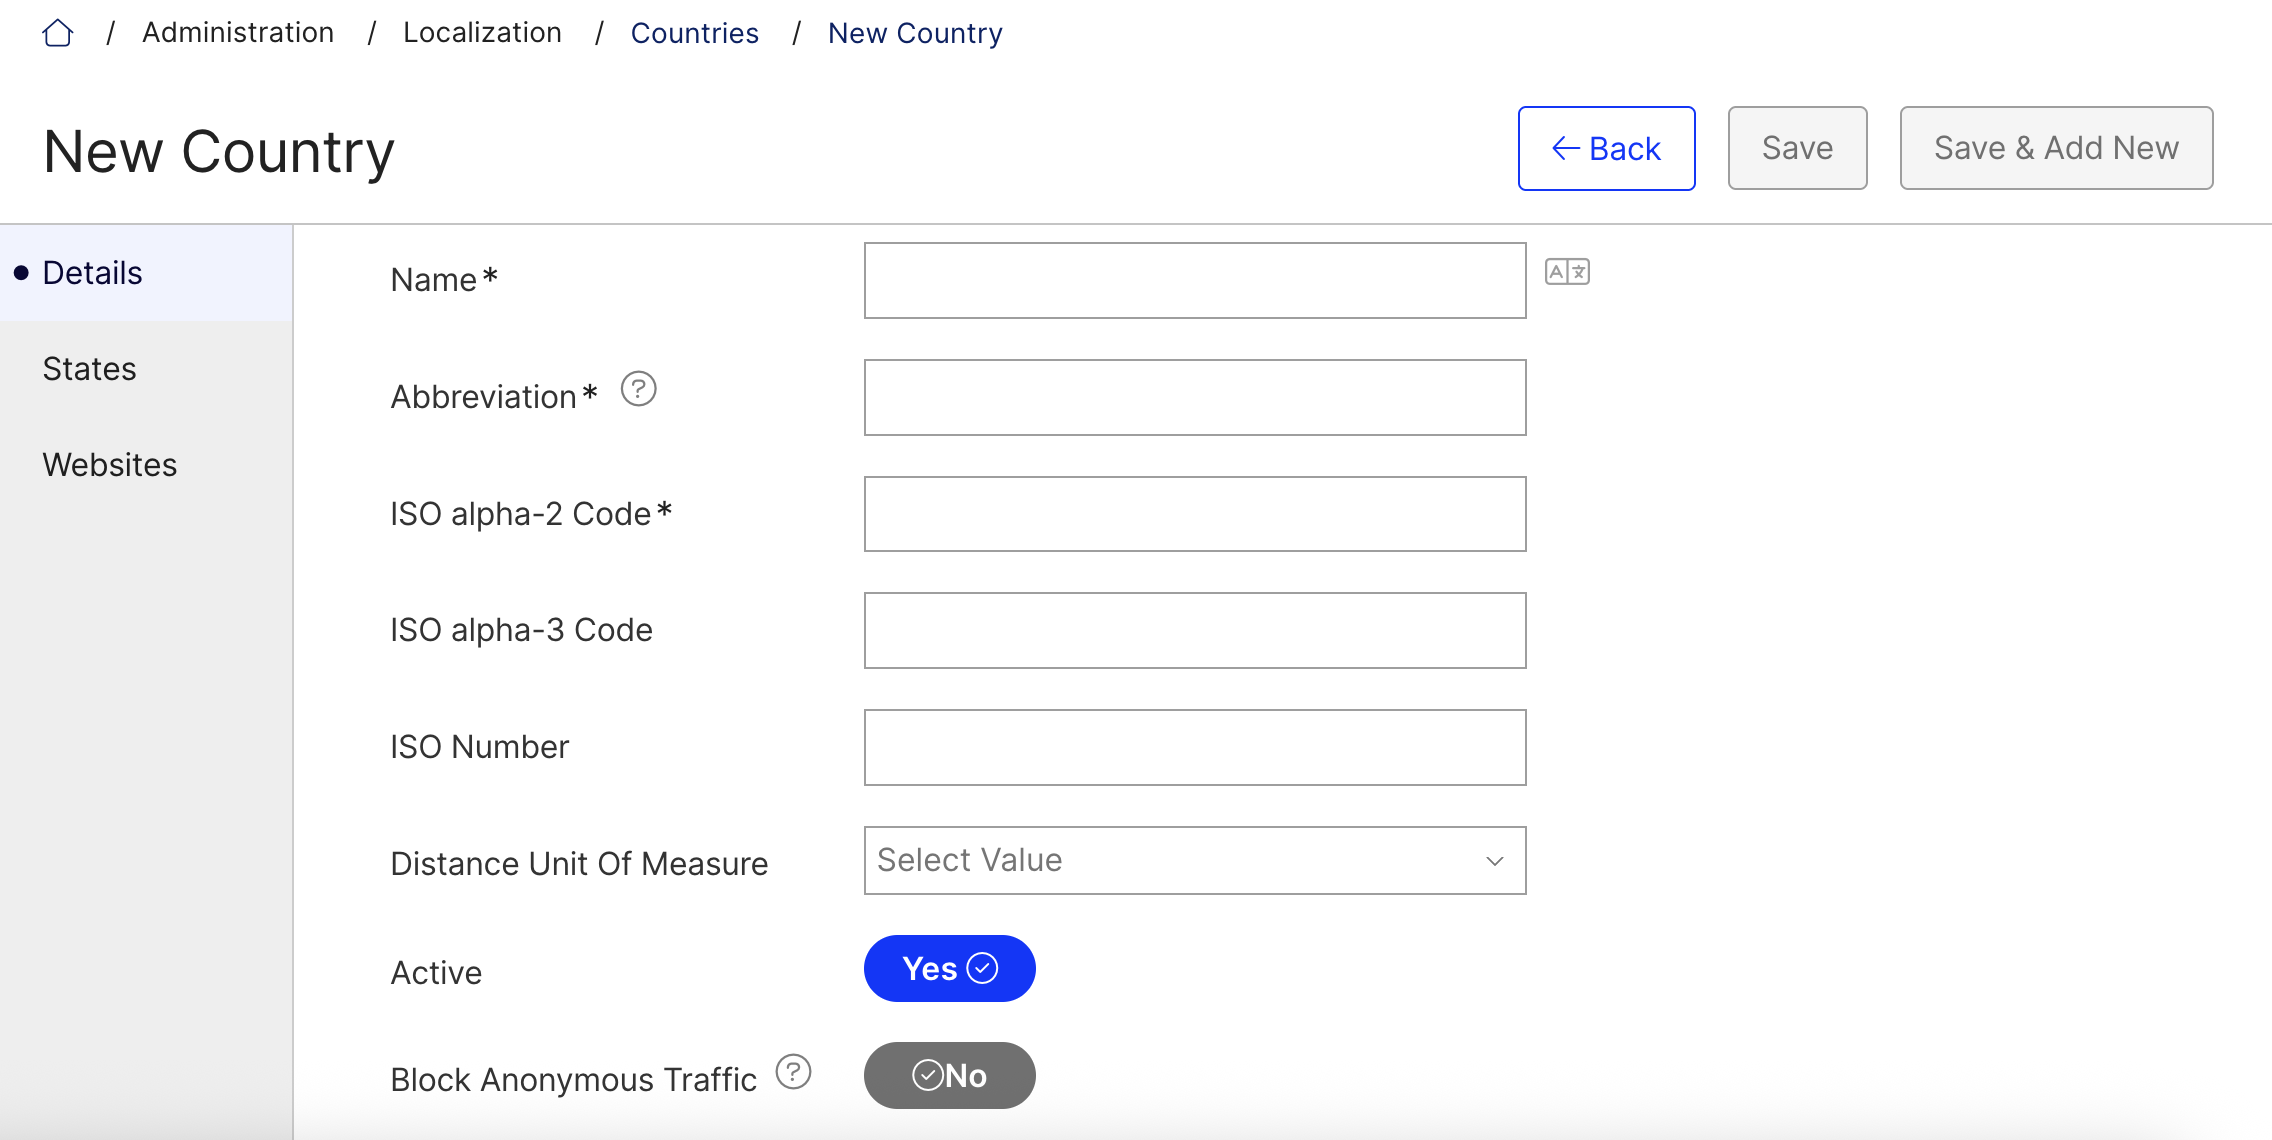Disable the Active toggle
Viewport: 2272px width, 1140px height.
click(x=949, y=967)
